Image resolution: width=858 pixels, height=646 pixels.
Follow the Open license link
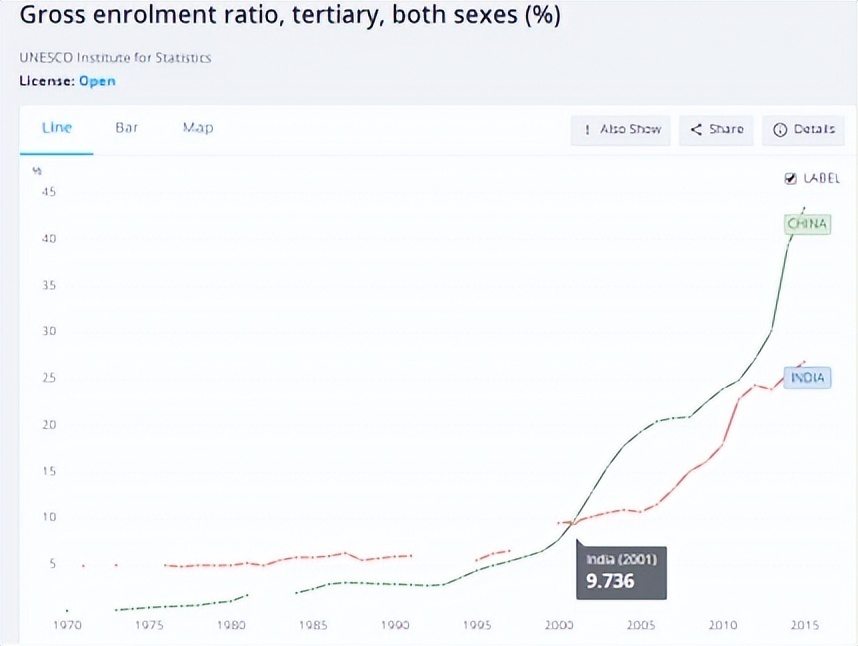[x=97, y=81]
